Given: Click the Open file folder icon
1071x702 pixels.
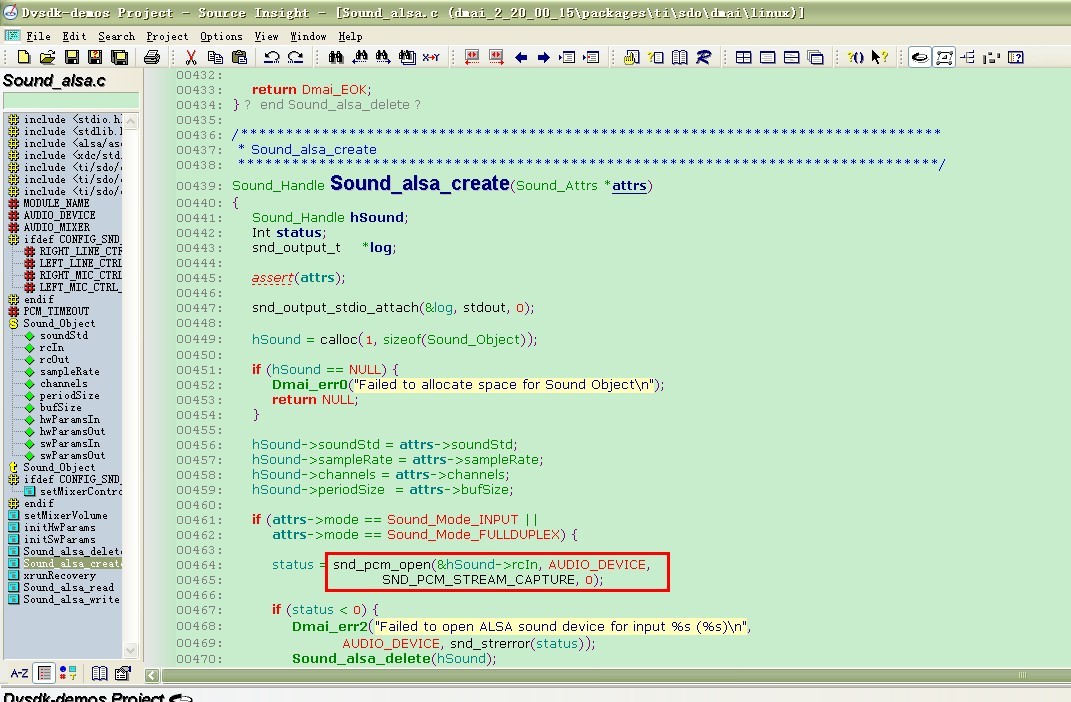Looking at the screenshot, I should click(x=47, y=57).
